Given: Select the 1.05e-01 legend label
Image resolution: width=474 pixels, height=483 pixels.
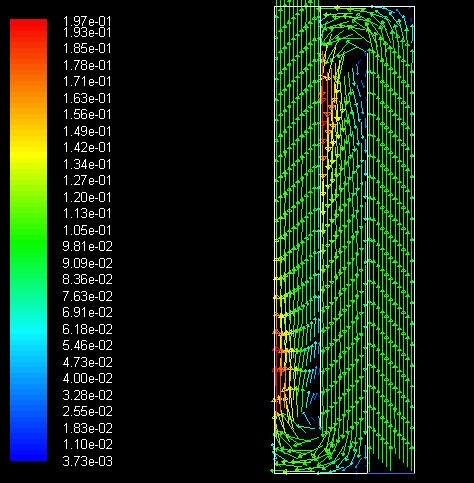Looking at the screenshot, I should tap(87, 230).
